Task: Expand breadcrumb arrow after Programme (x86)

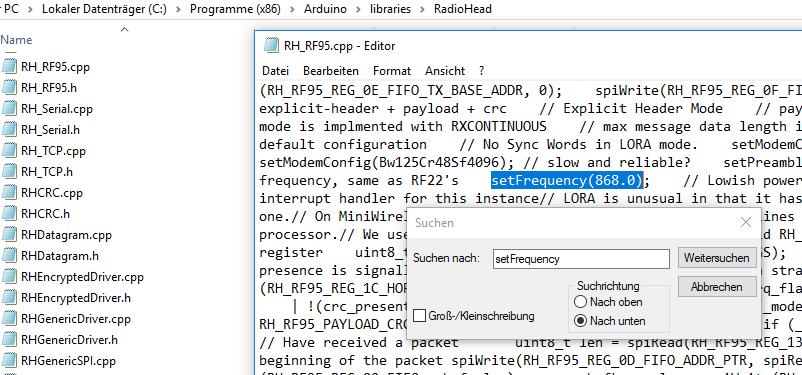Action: coord(292,9)
